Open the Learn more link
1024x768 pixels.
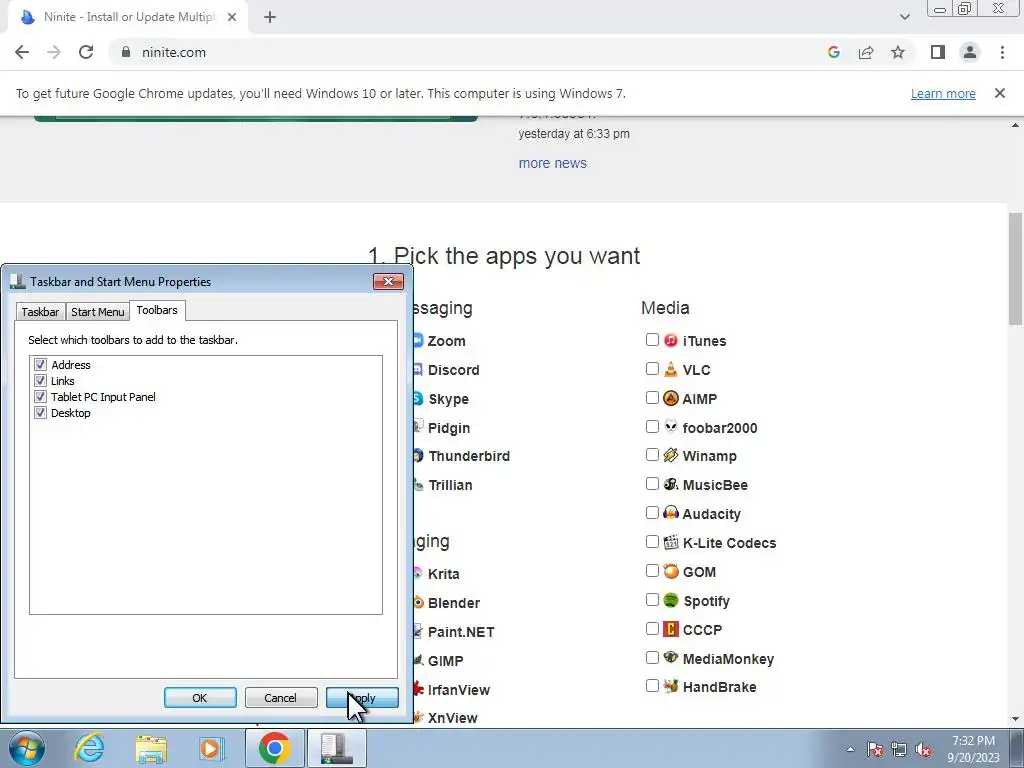(943, 93)
